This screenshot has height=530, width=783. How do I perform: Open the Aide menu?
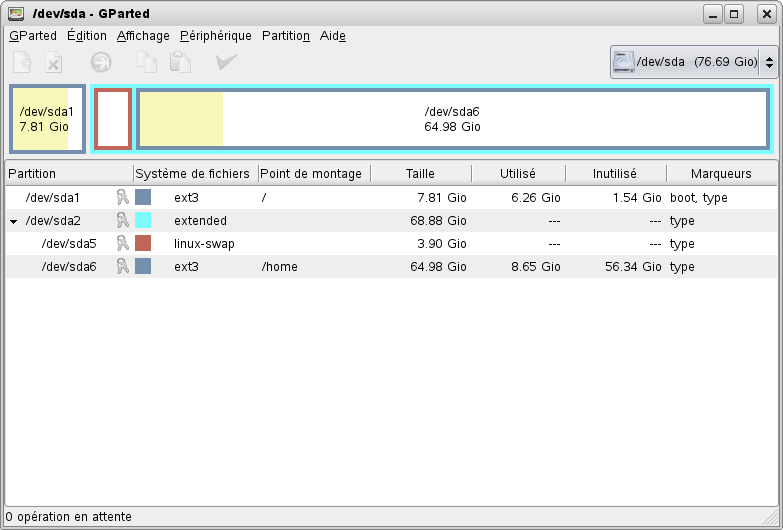point(333,36)
